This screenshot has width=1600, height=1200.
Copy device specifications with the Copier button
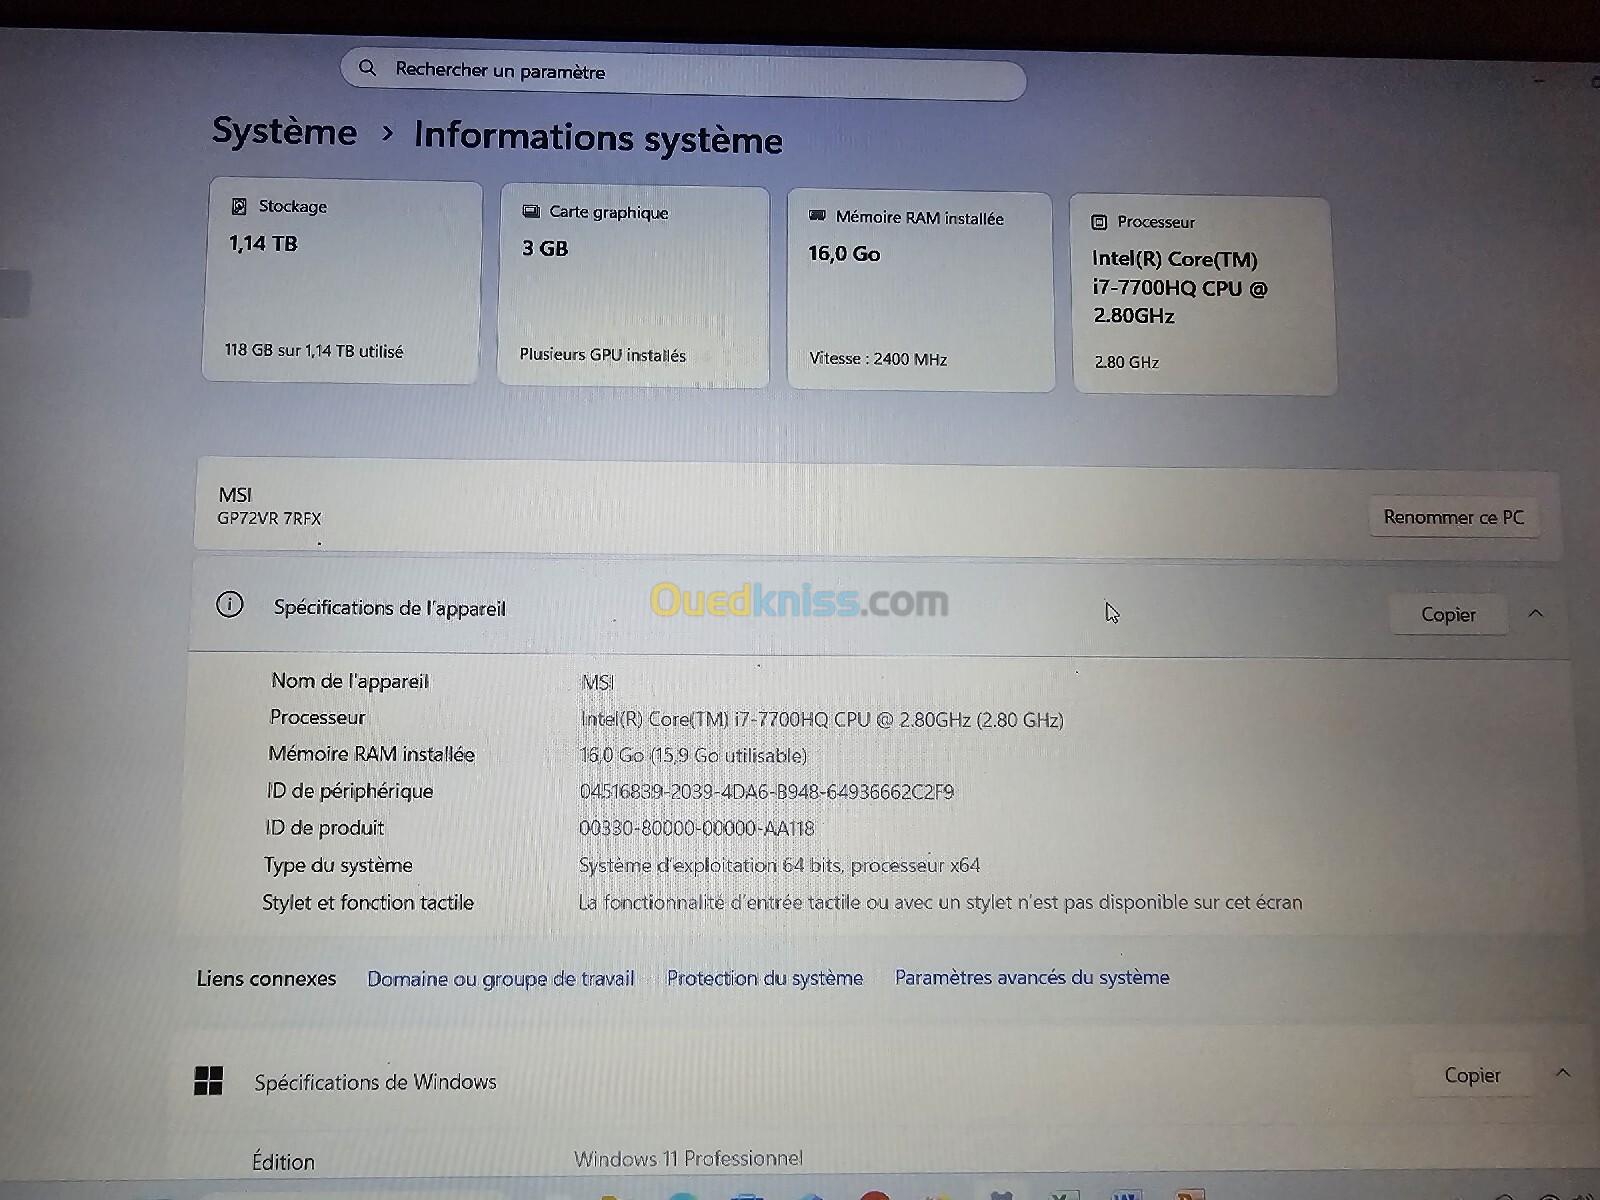(x=1448, y=614)
